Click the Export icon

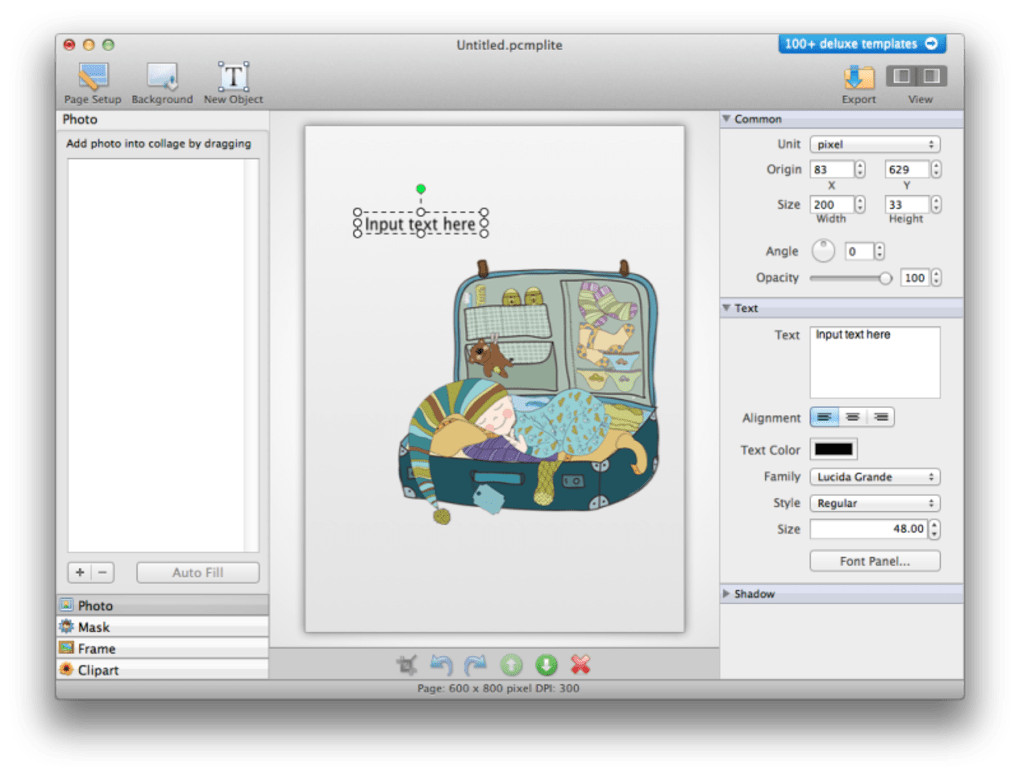[858, 81]
